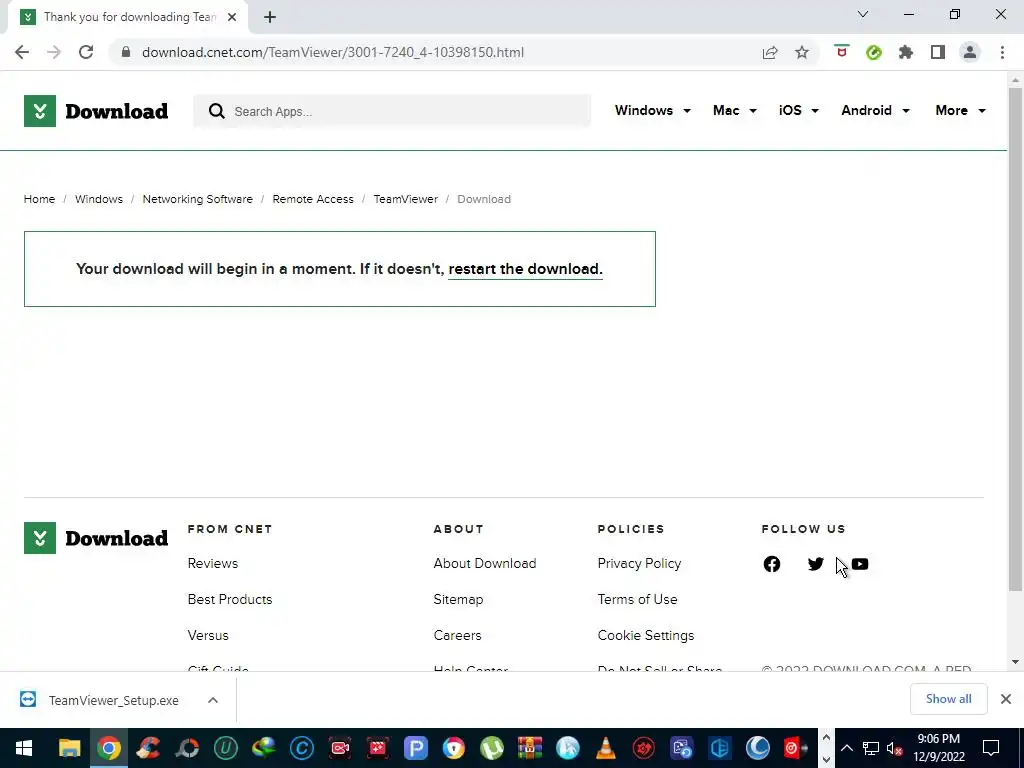Open File Explorer from taskbar
1024x768 pixels.
(x=70, y=748)
